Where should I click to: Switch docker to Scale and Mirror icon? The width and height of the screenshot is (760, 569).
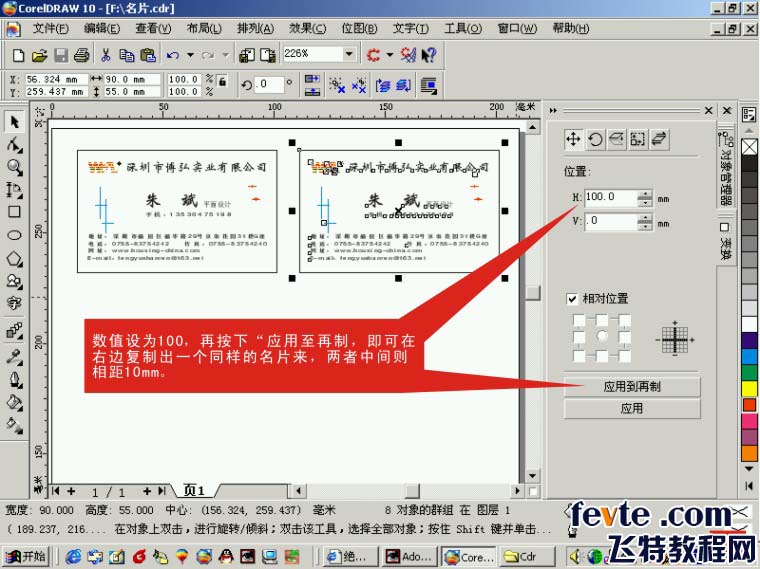617,140
